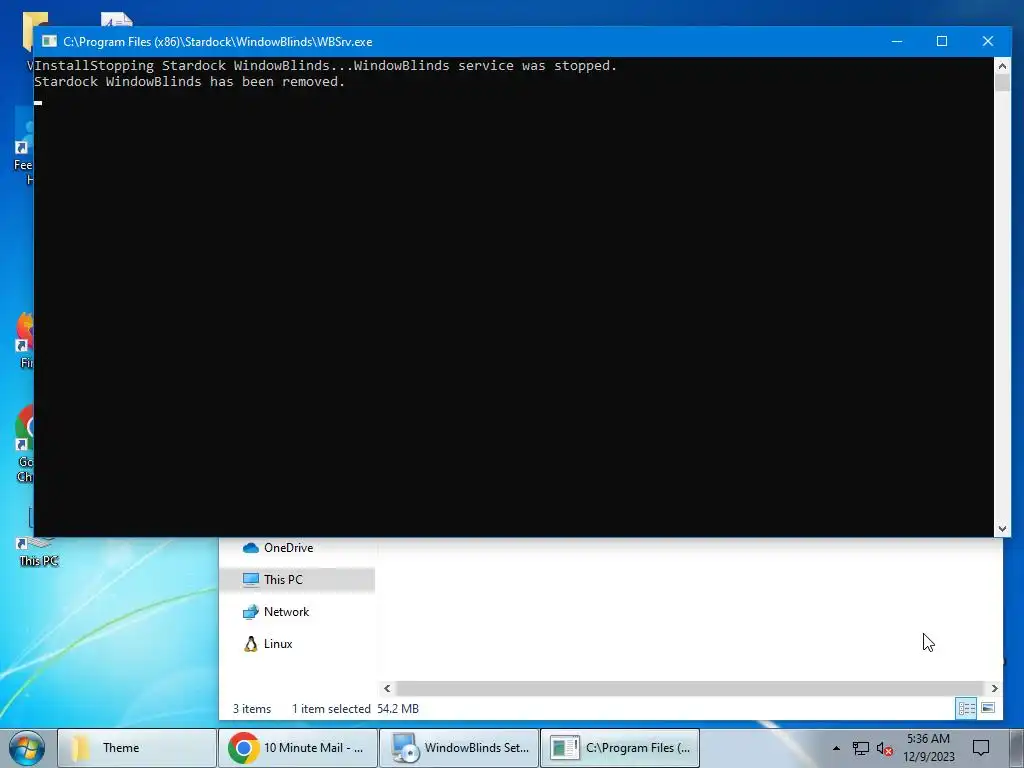Show hidden tray icons arrow
Viewport: 1024px width, 768px height.
click(836, 748)
